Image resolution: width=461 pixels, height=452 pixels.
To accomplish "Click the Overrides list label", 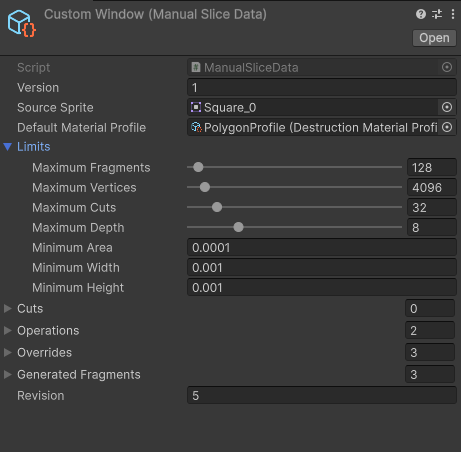I will (x=45, y=353).
